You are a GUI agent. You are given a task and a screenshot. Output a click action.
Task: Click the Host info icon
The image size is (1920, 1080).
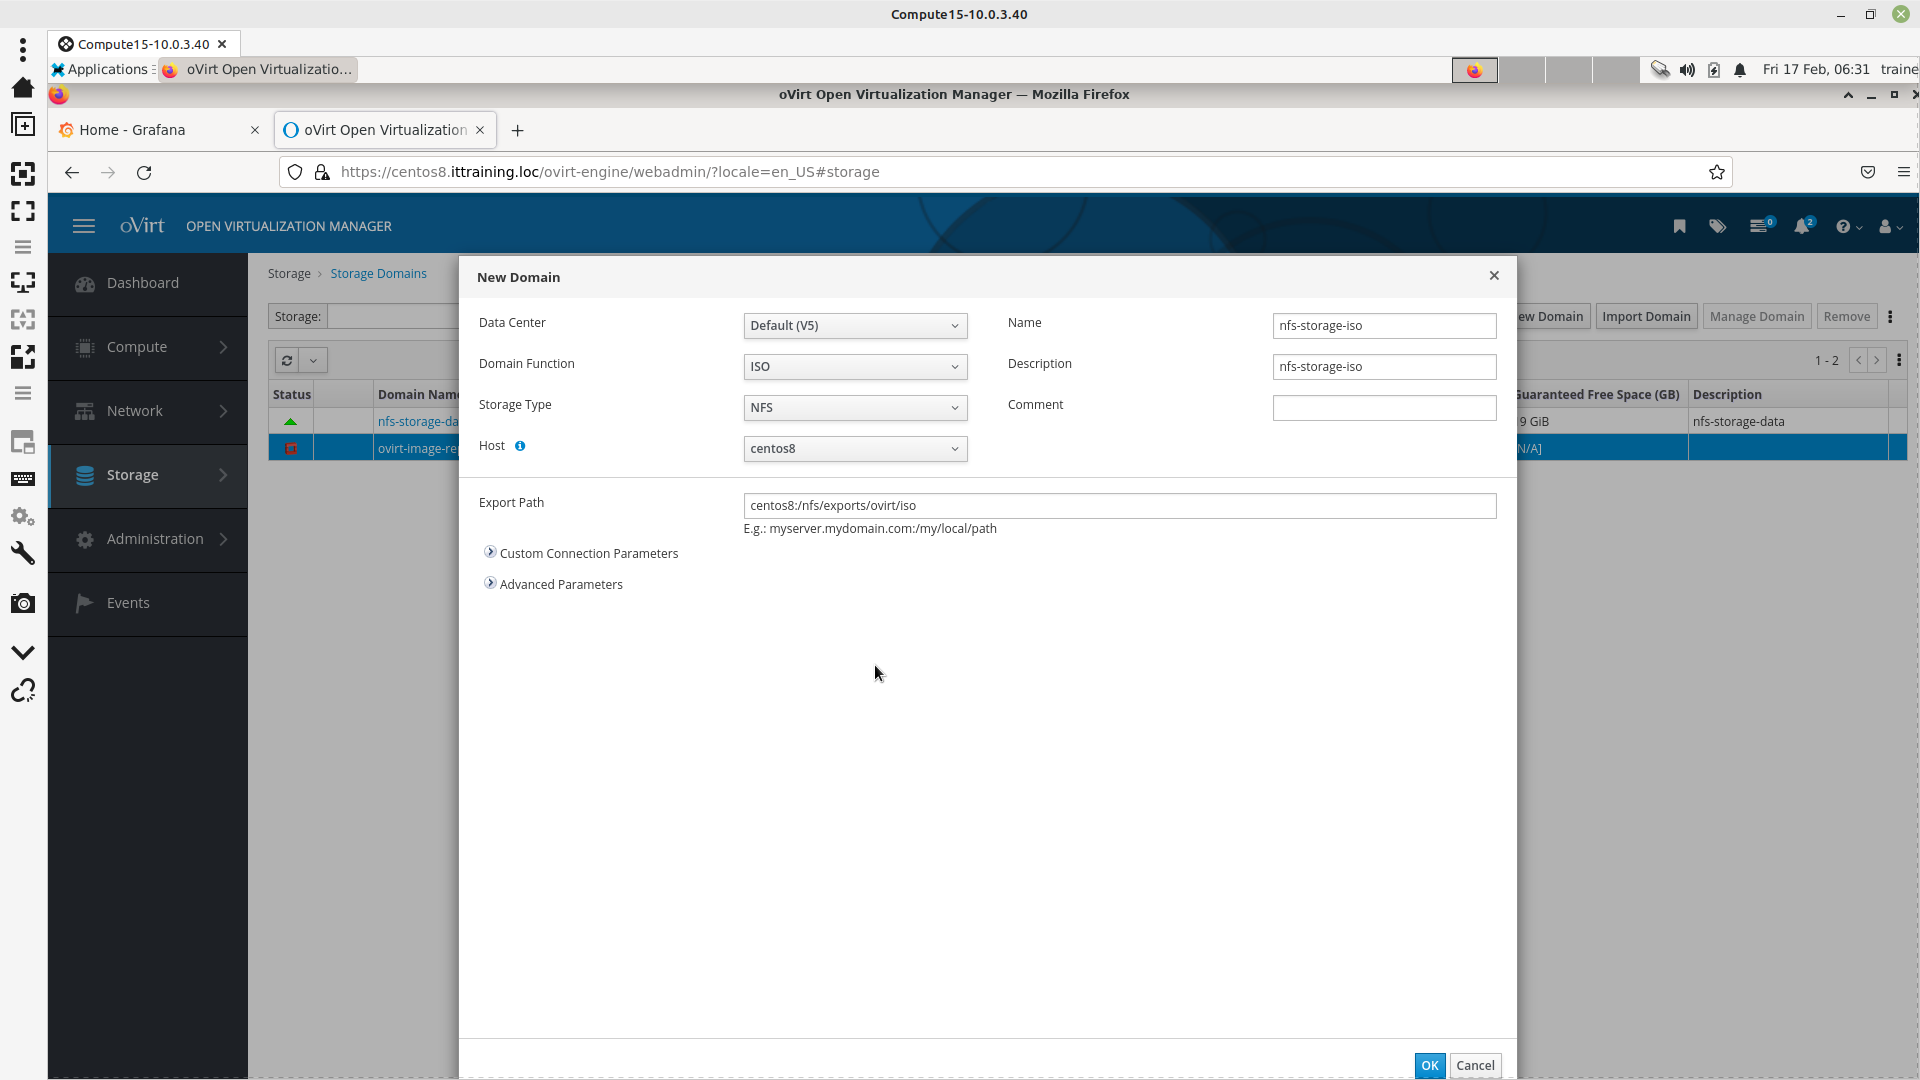pos(520,446)
